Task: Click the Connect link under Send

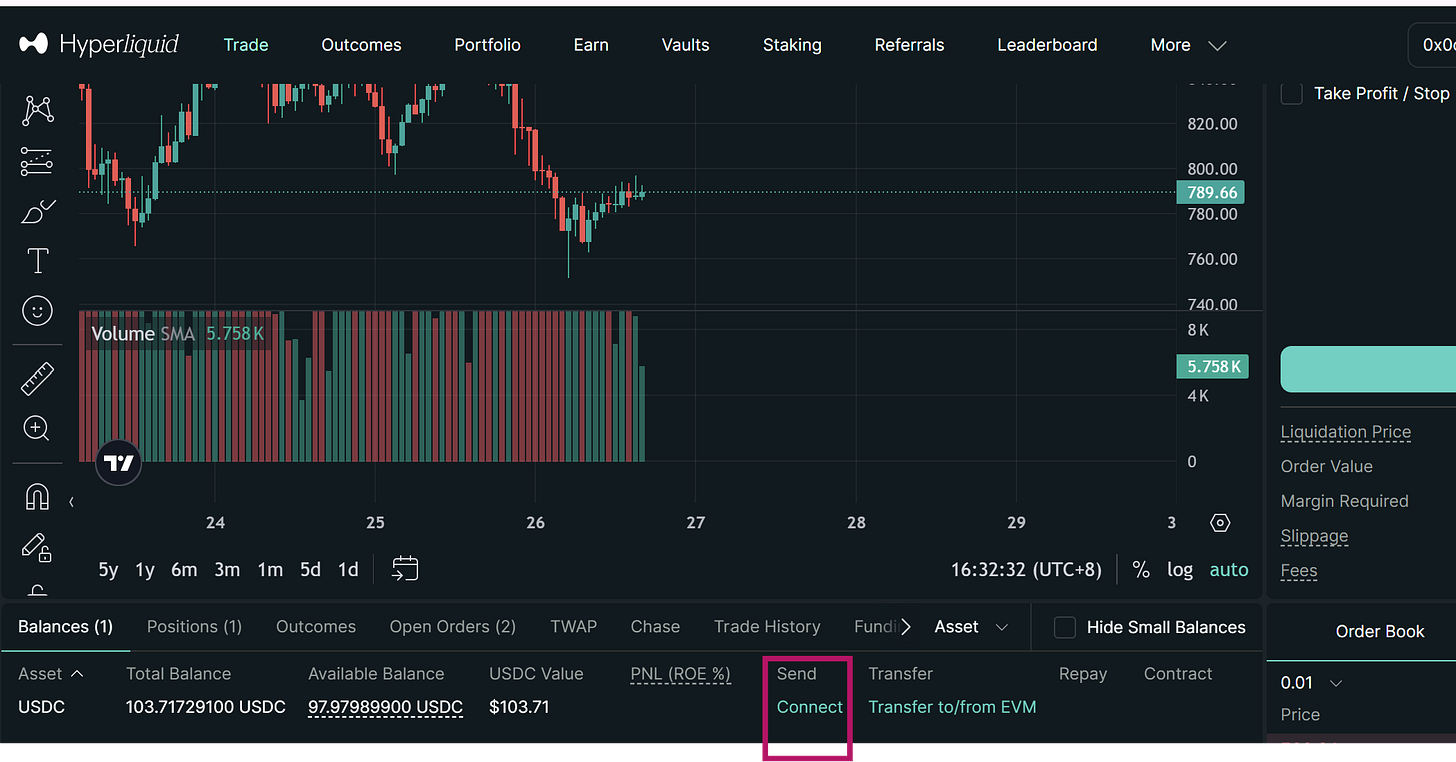Action: coord(810,707)
